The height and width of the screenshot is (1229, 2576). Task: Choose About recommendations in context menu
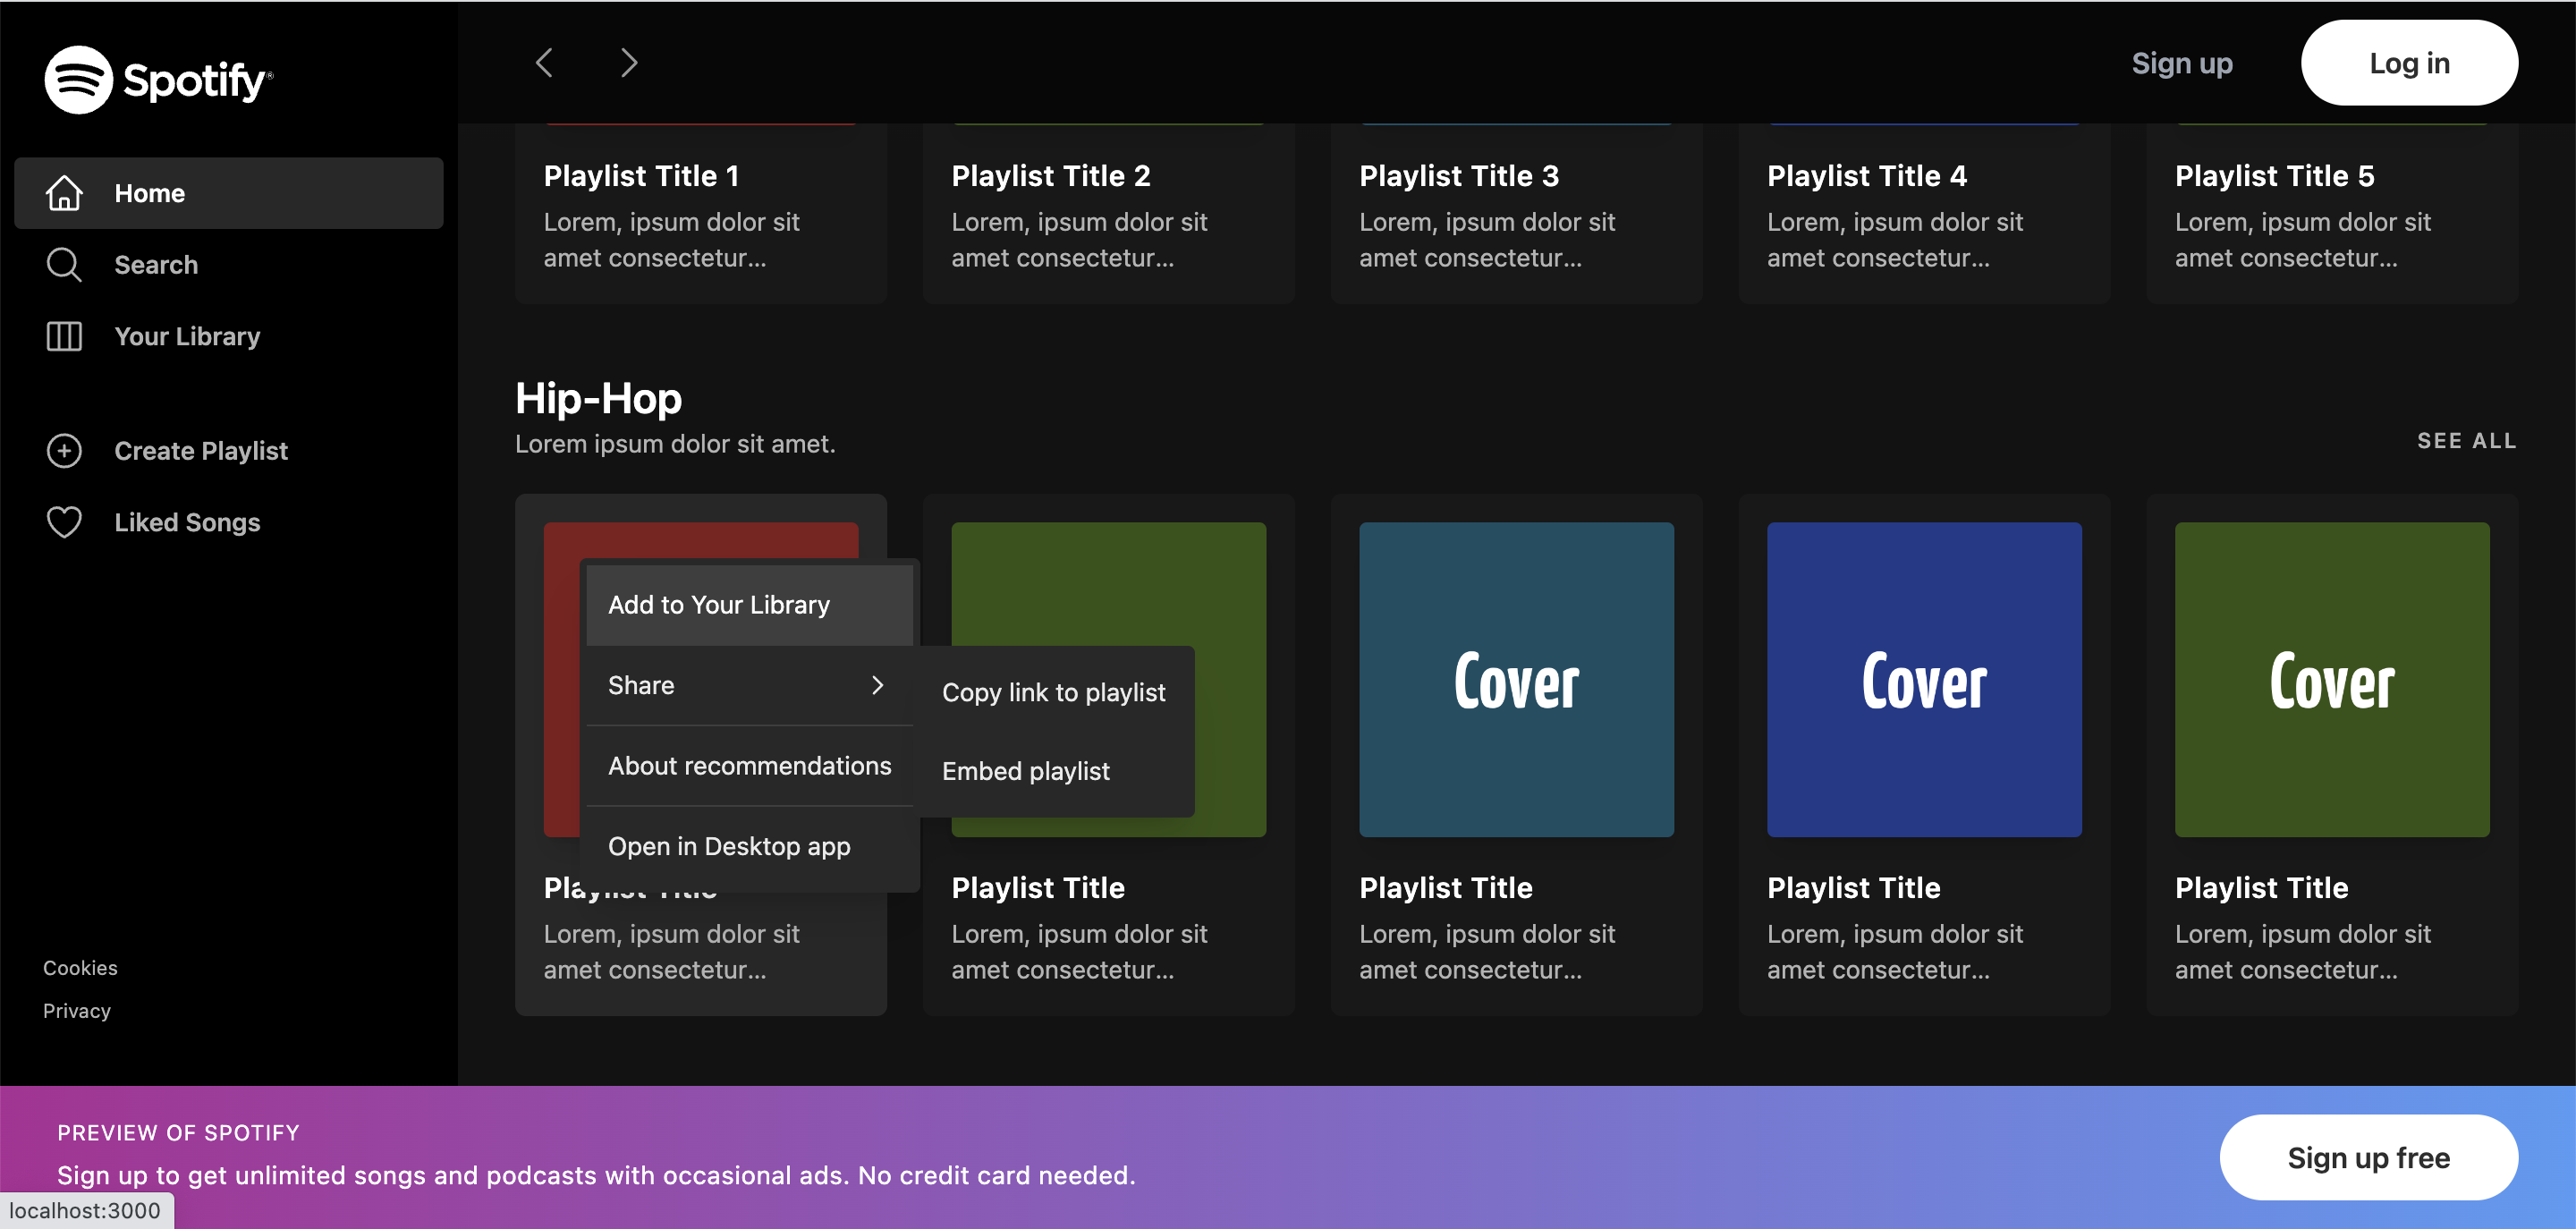(x=748, y=766)
